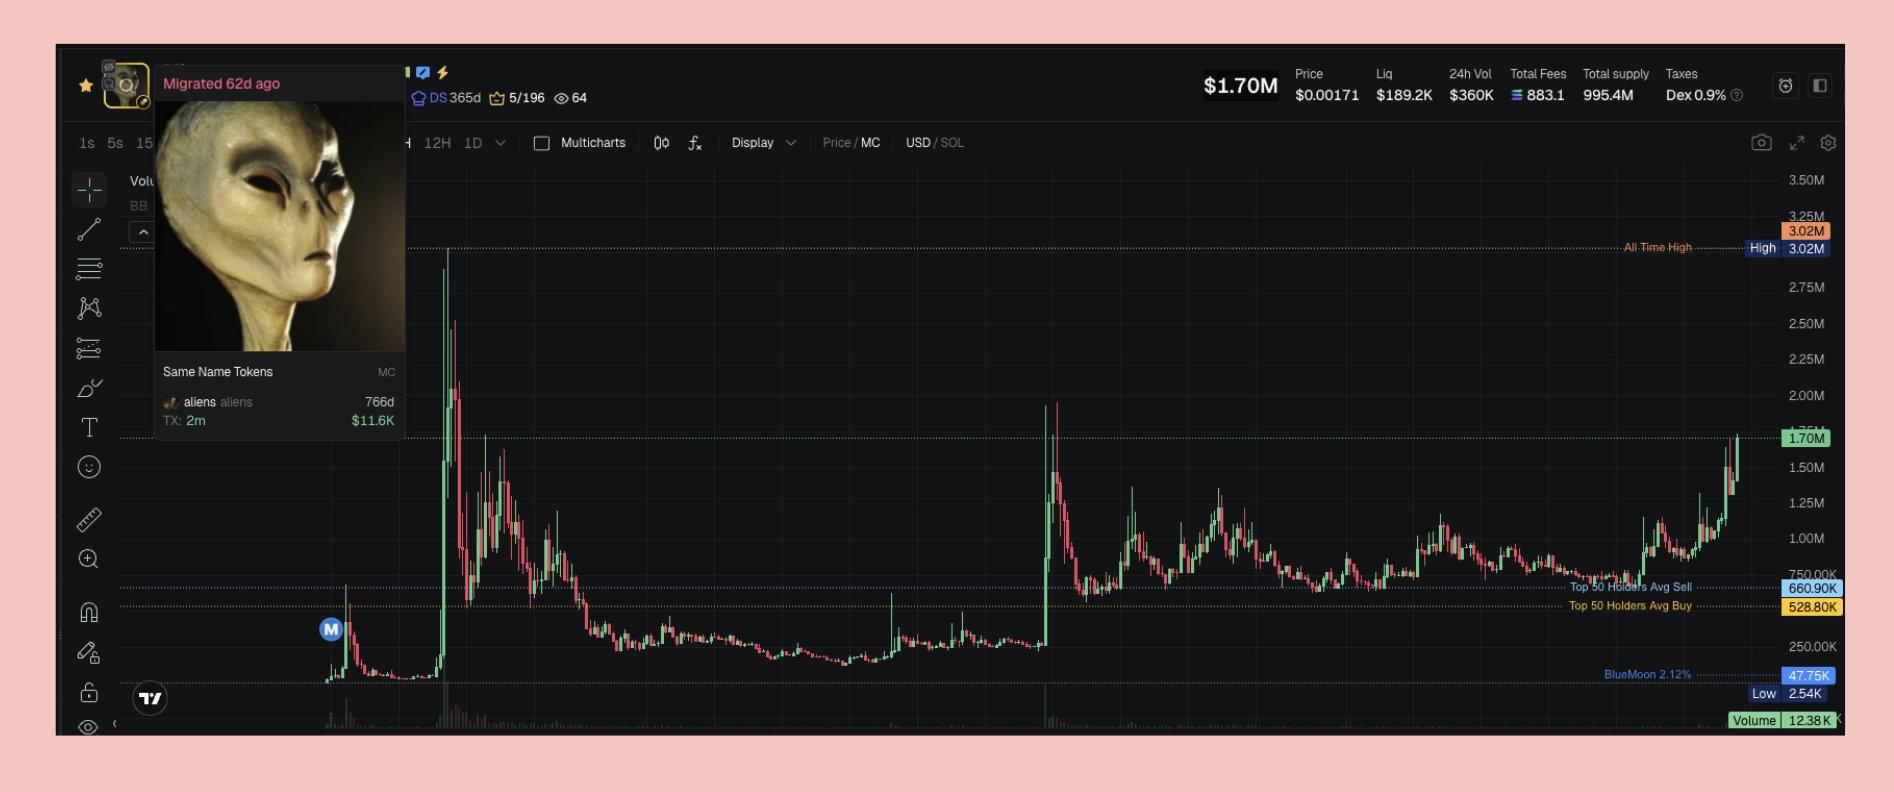Screen dimensions: 1894x792
Task: Click the 24h Vol $360K value
Action: tap(1471, 95)
